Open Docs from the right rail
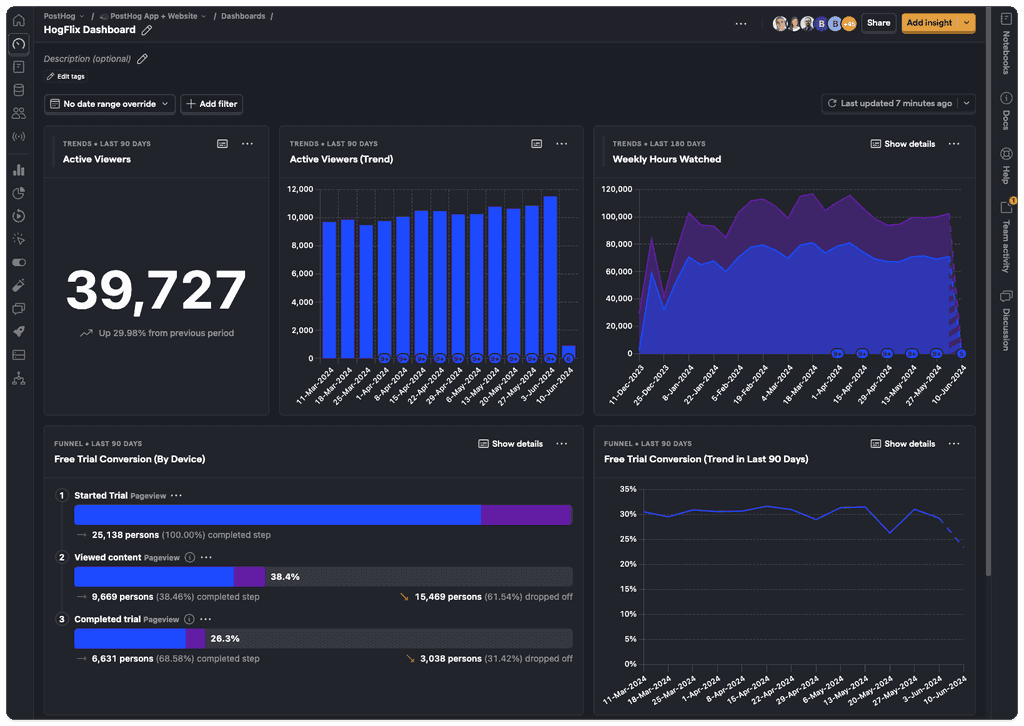The height and width of the screenshot is (726, 1024). click(x=1004, y=100)
